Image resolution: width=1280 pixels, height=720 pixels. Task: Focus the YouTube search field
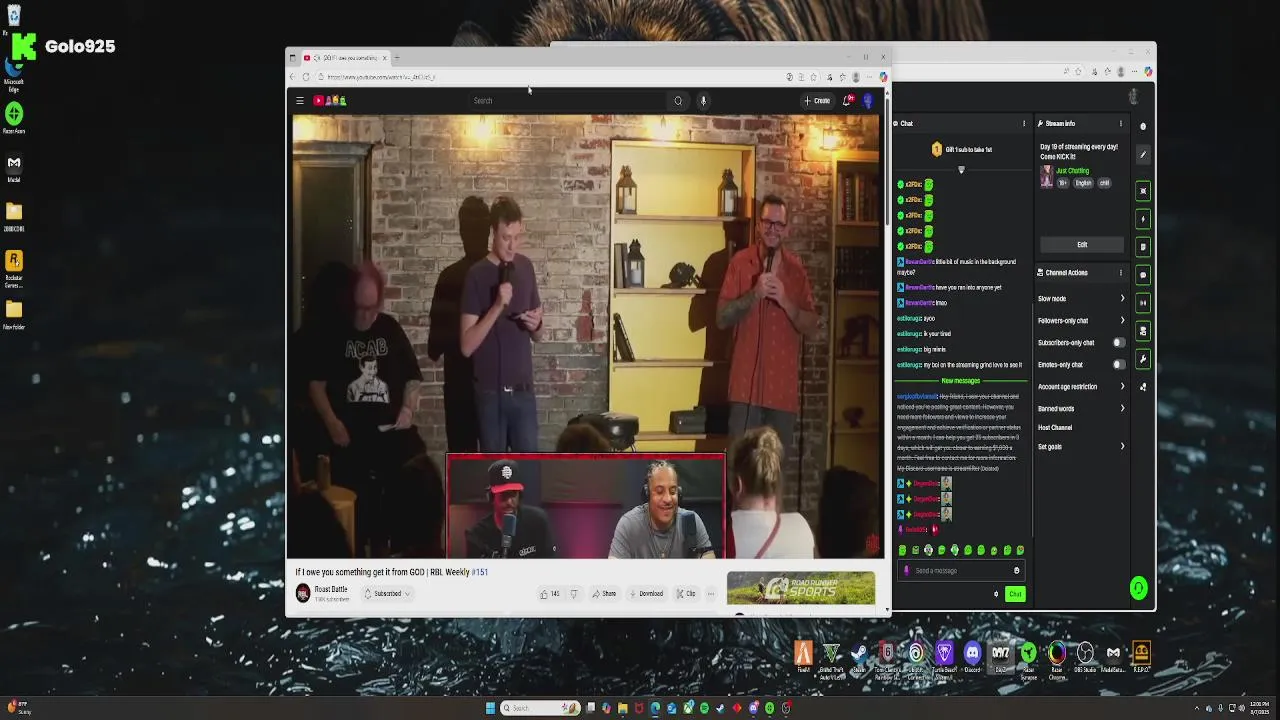[567, 100]
